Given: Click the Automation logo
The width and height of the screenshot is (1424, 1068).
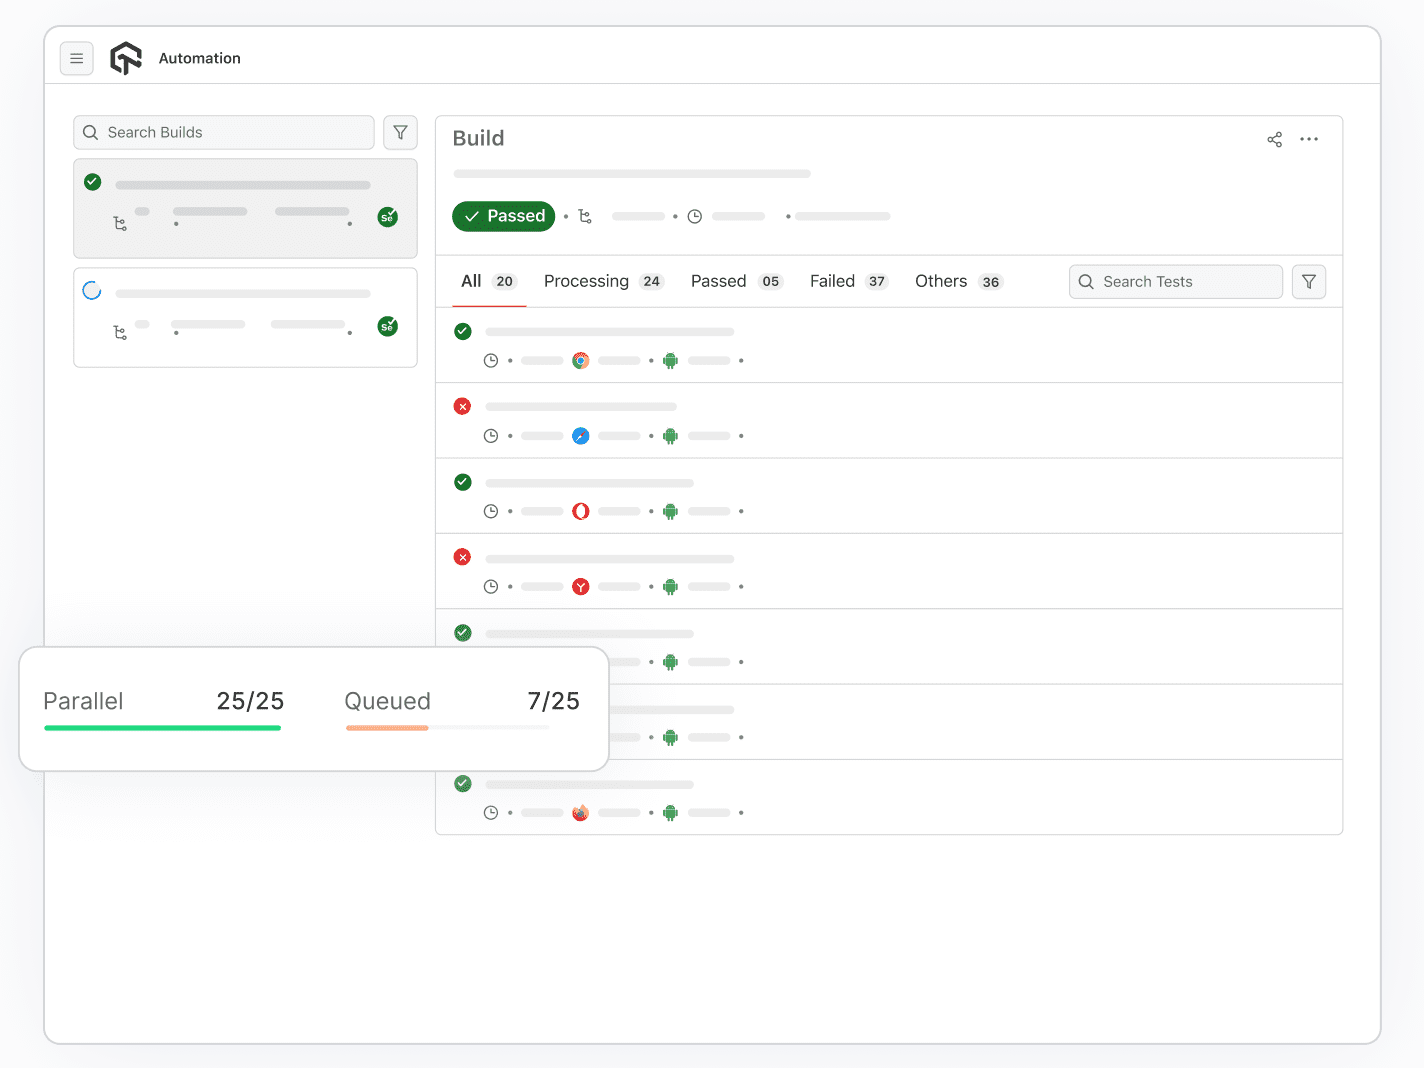Looking at the screenshot, I should (126, 58).
